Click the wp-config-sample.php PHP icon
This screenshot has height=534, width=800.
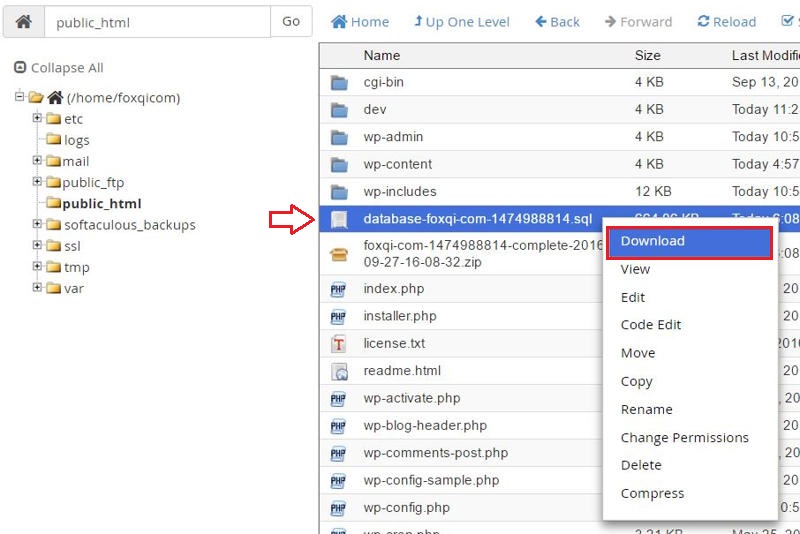[x=338, y=481]
